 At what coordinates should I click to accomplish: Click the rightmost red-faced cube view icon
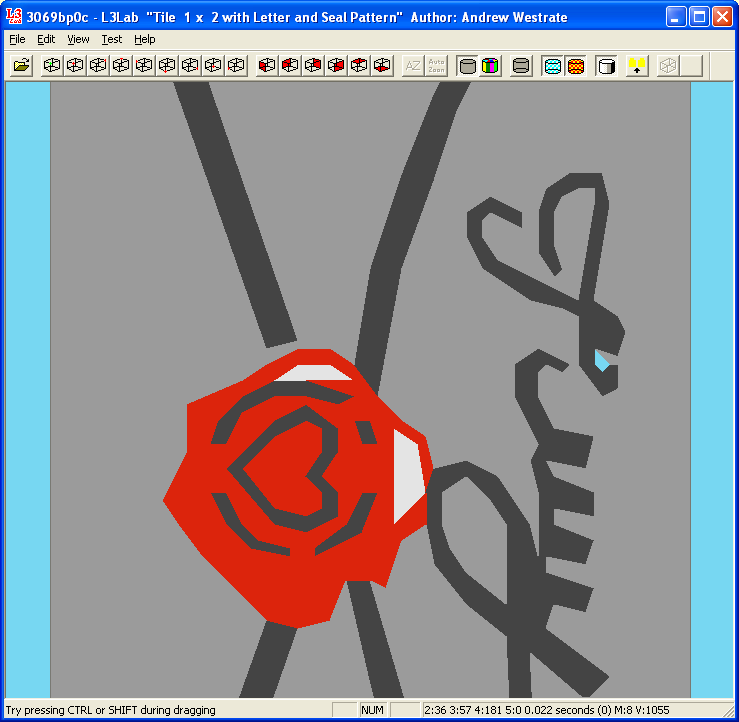(382, 66)
